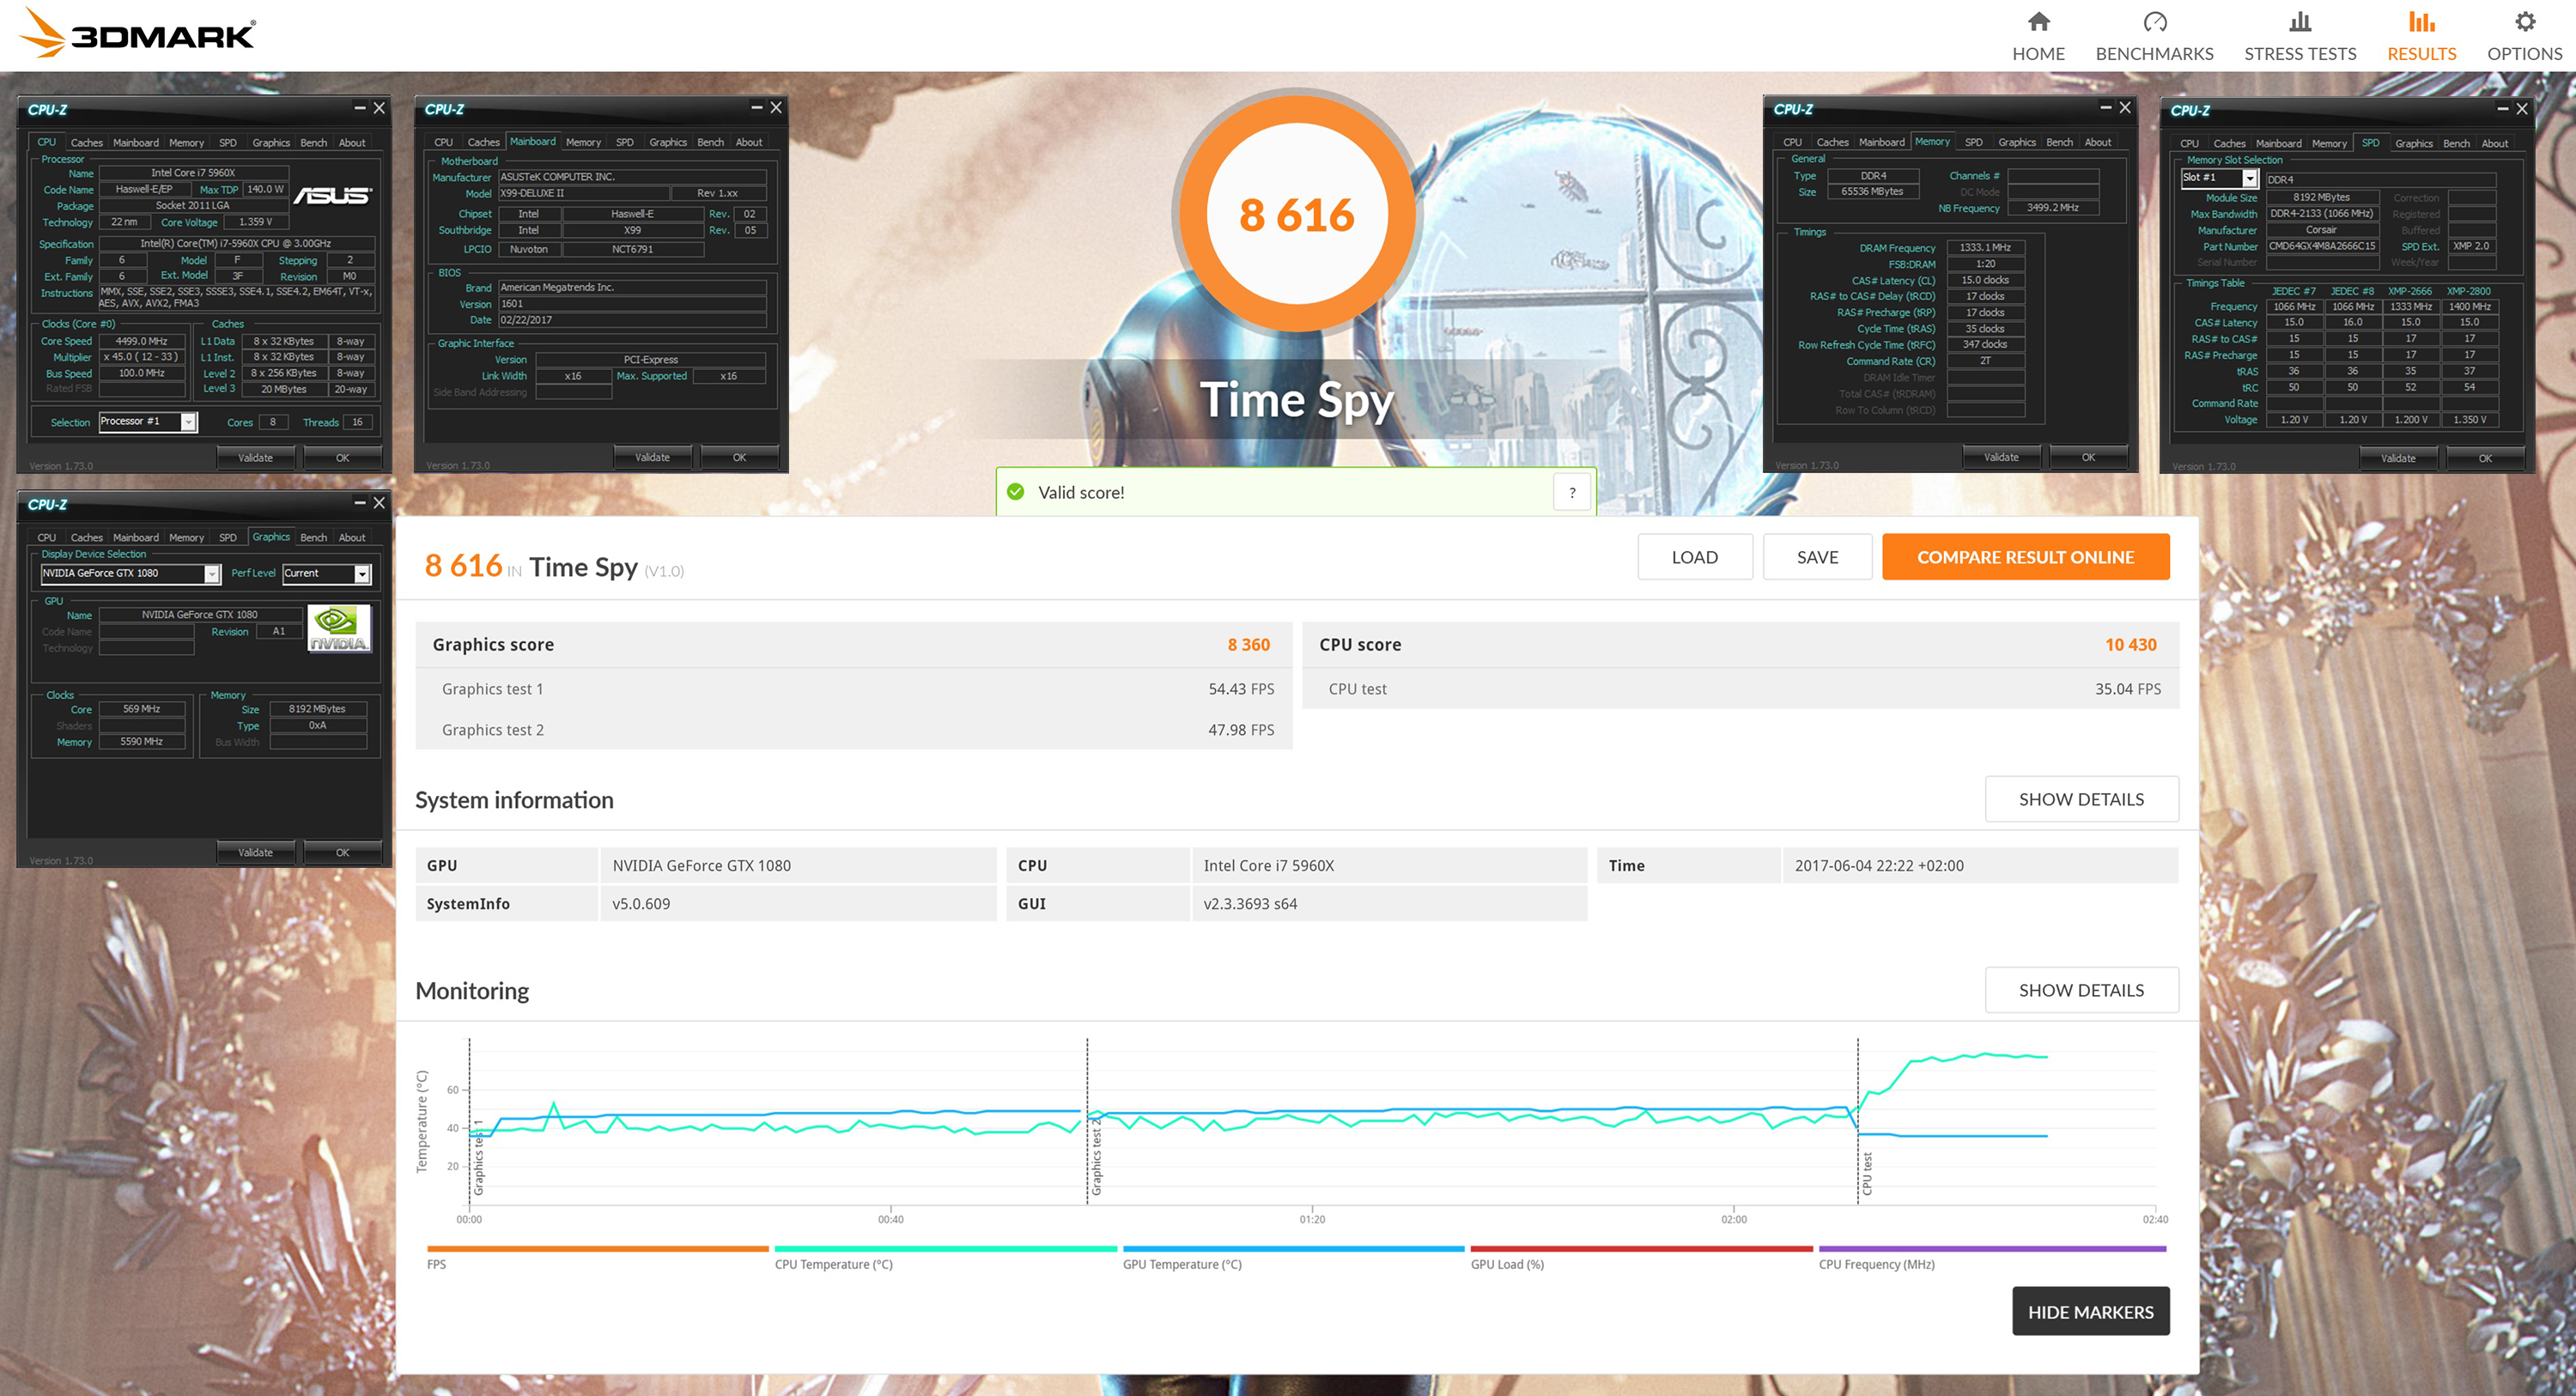Screen dimensions: 2576x1396
Task: Open the Results section
Action: [x=2421, y=36]
